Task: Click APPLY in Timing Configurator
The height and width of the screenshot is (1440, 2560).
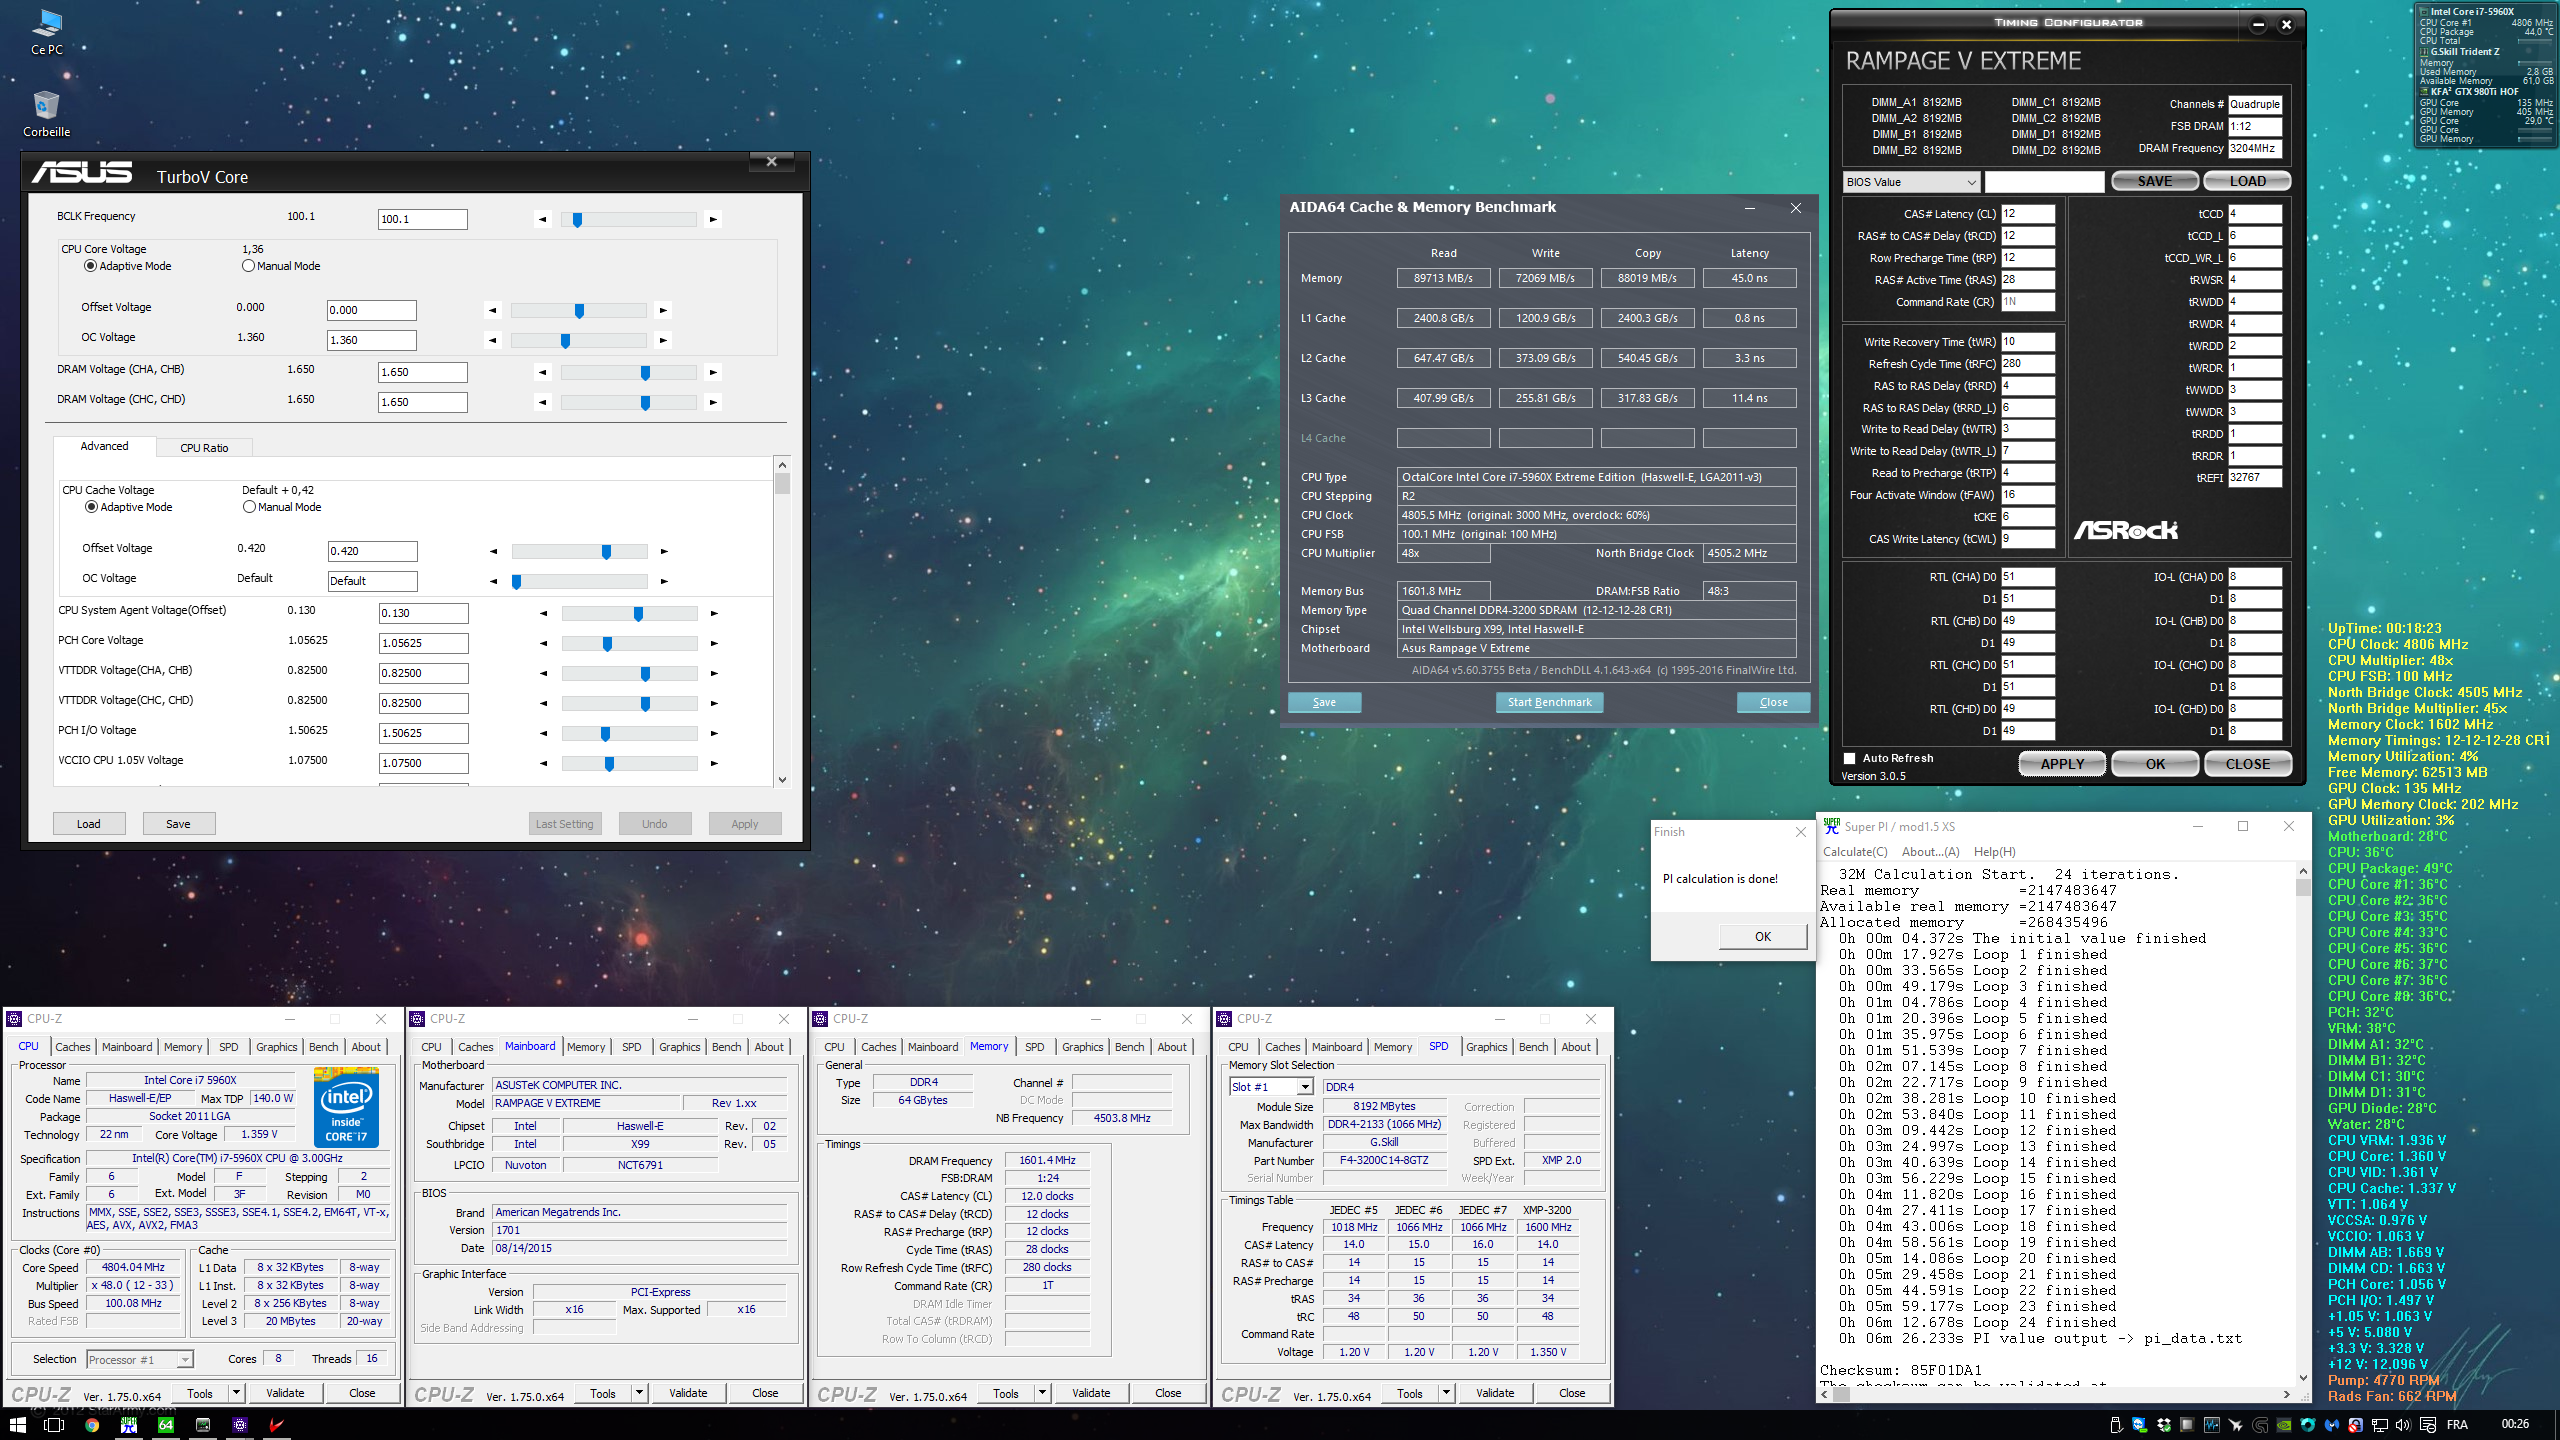Action: click(2062, 764)
